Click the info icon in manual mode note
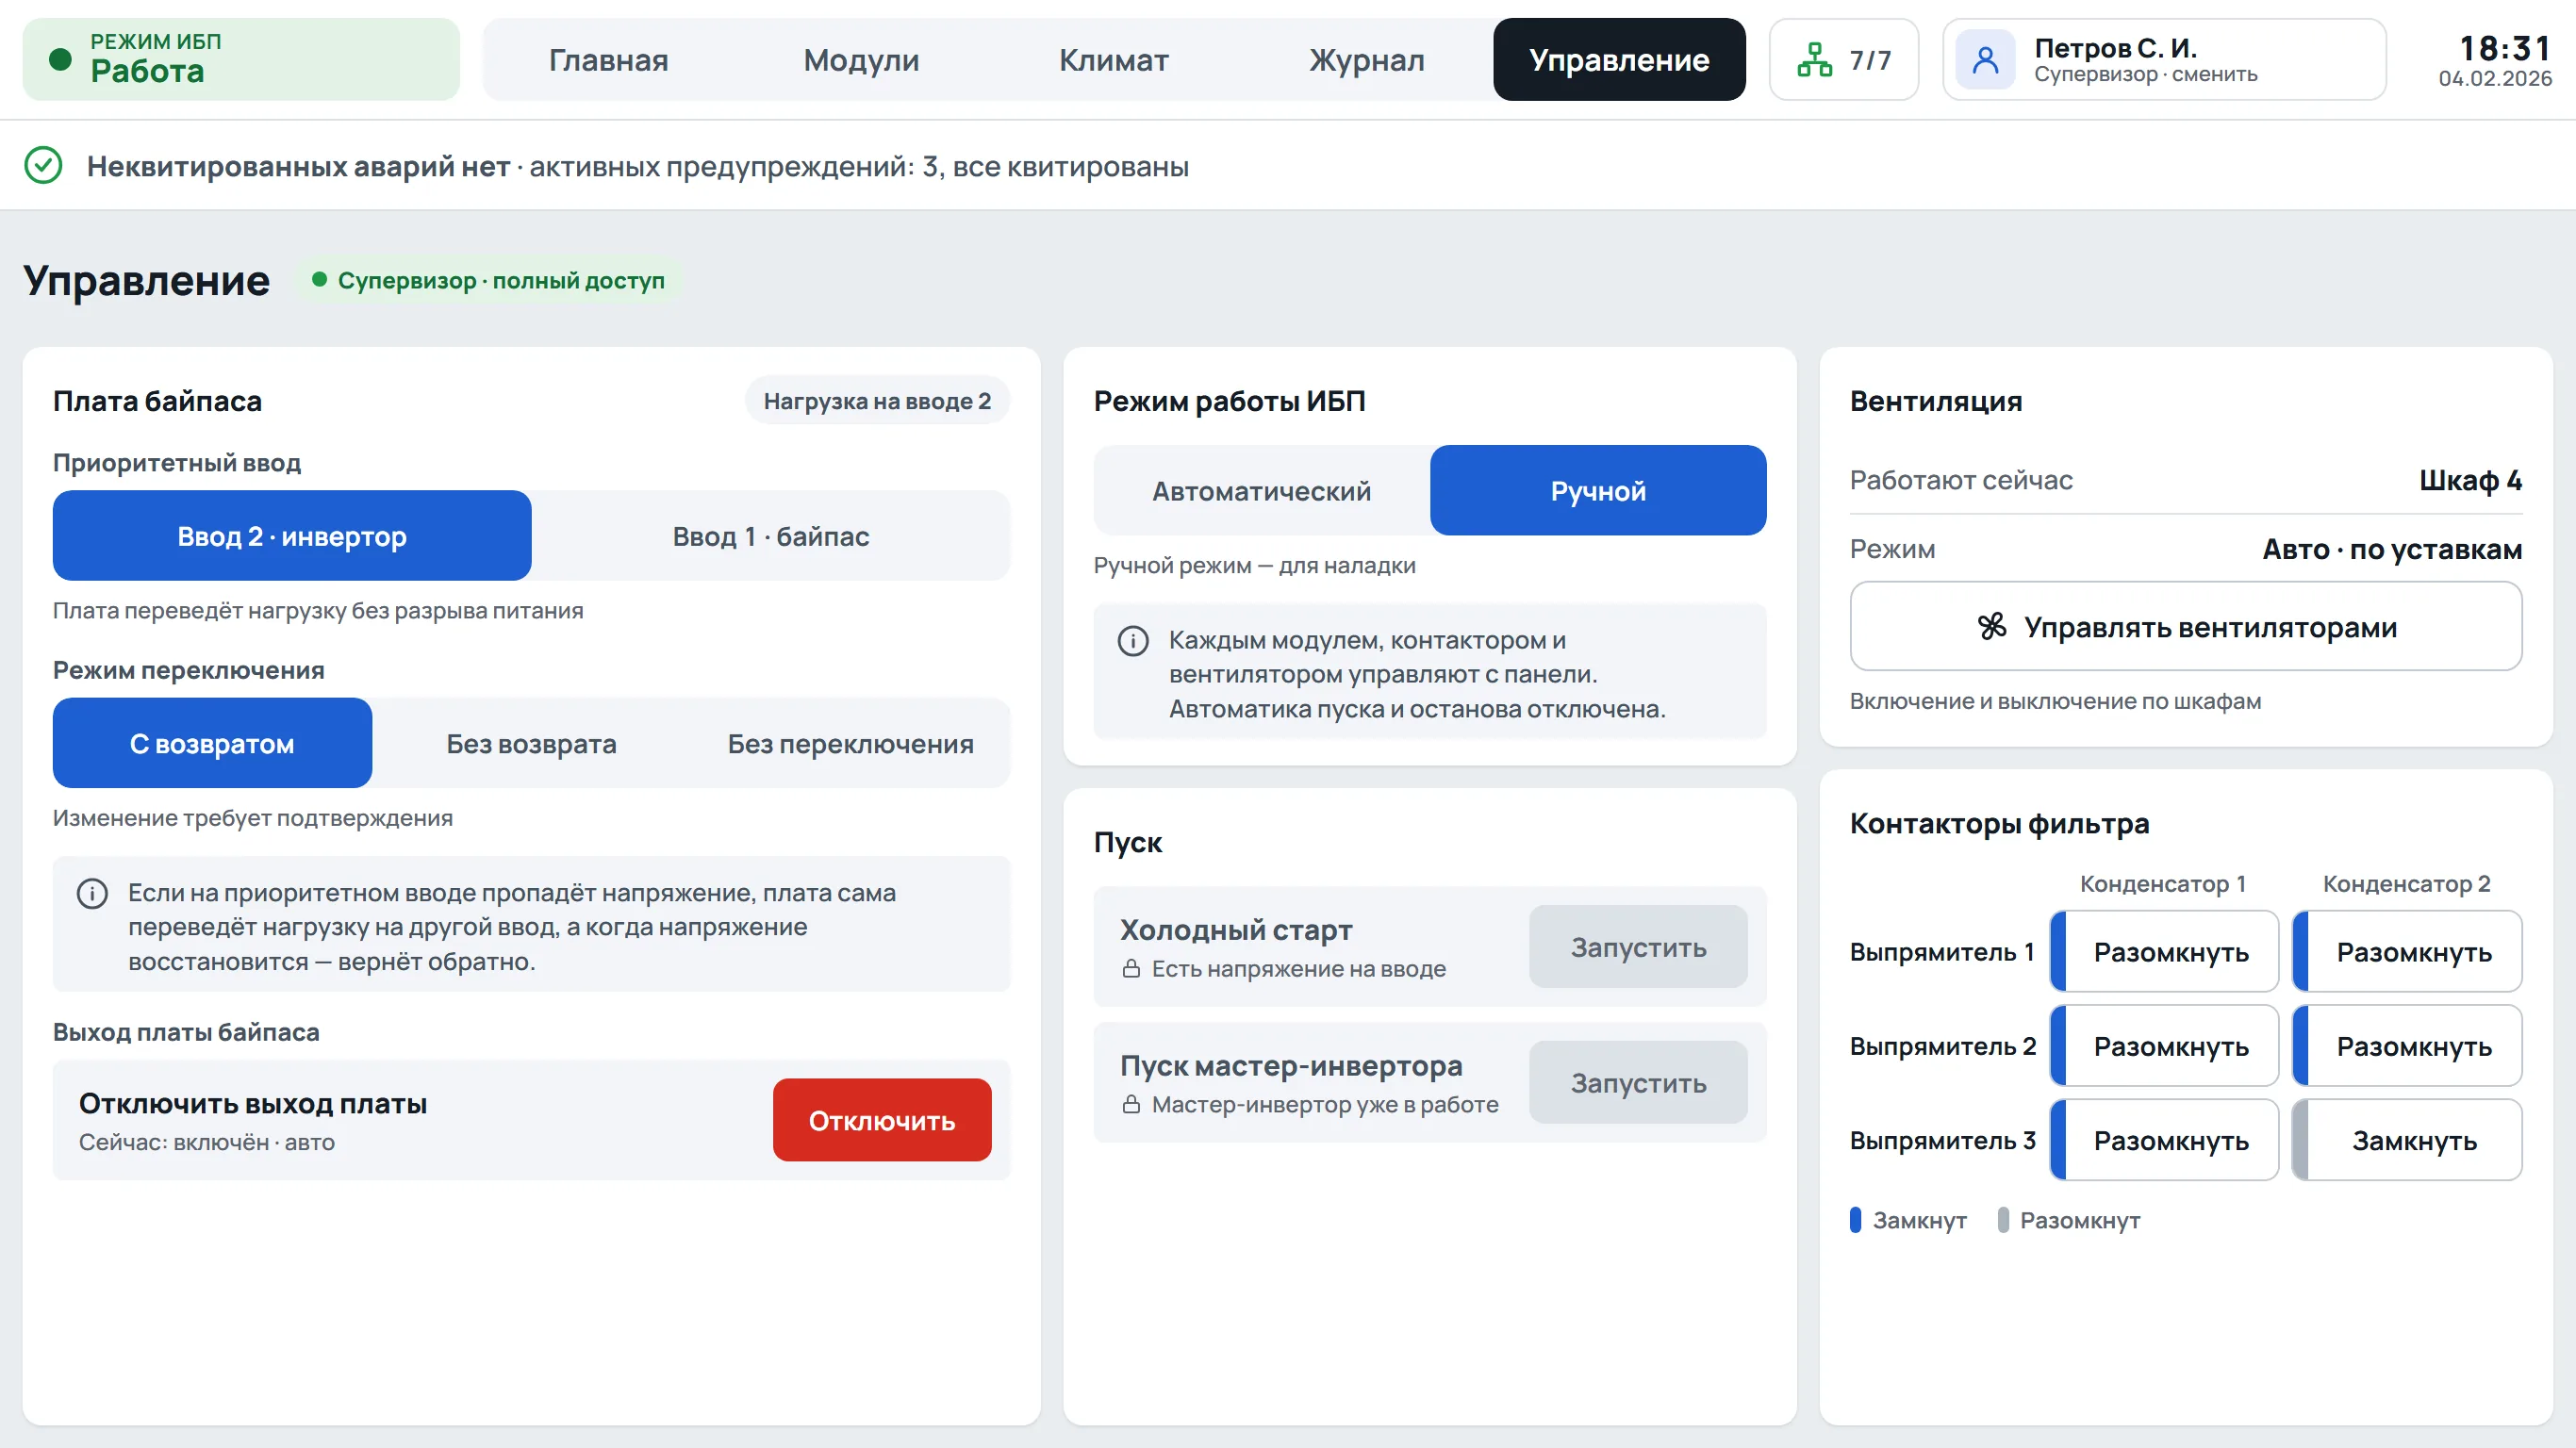The width and height of the screenshot is (2576, 1448). coord(1132,641)
